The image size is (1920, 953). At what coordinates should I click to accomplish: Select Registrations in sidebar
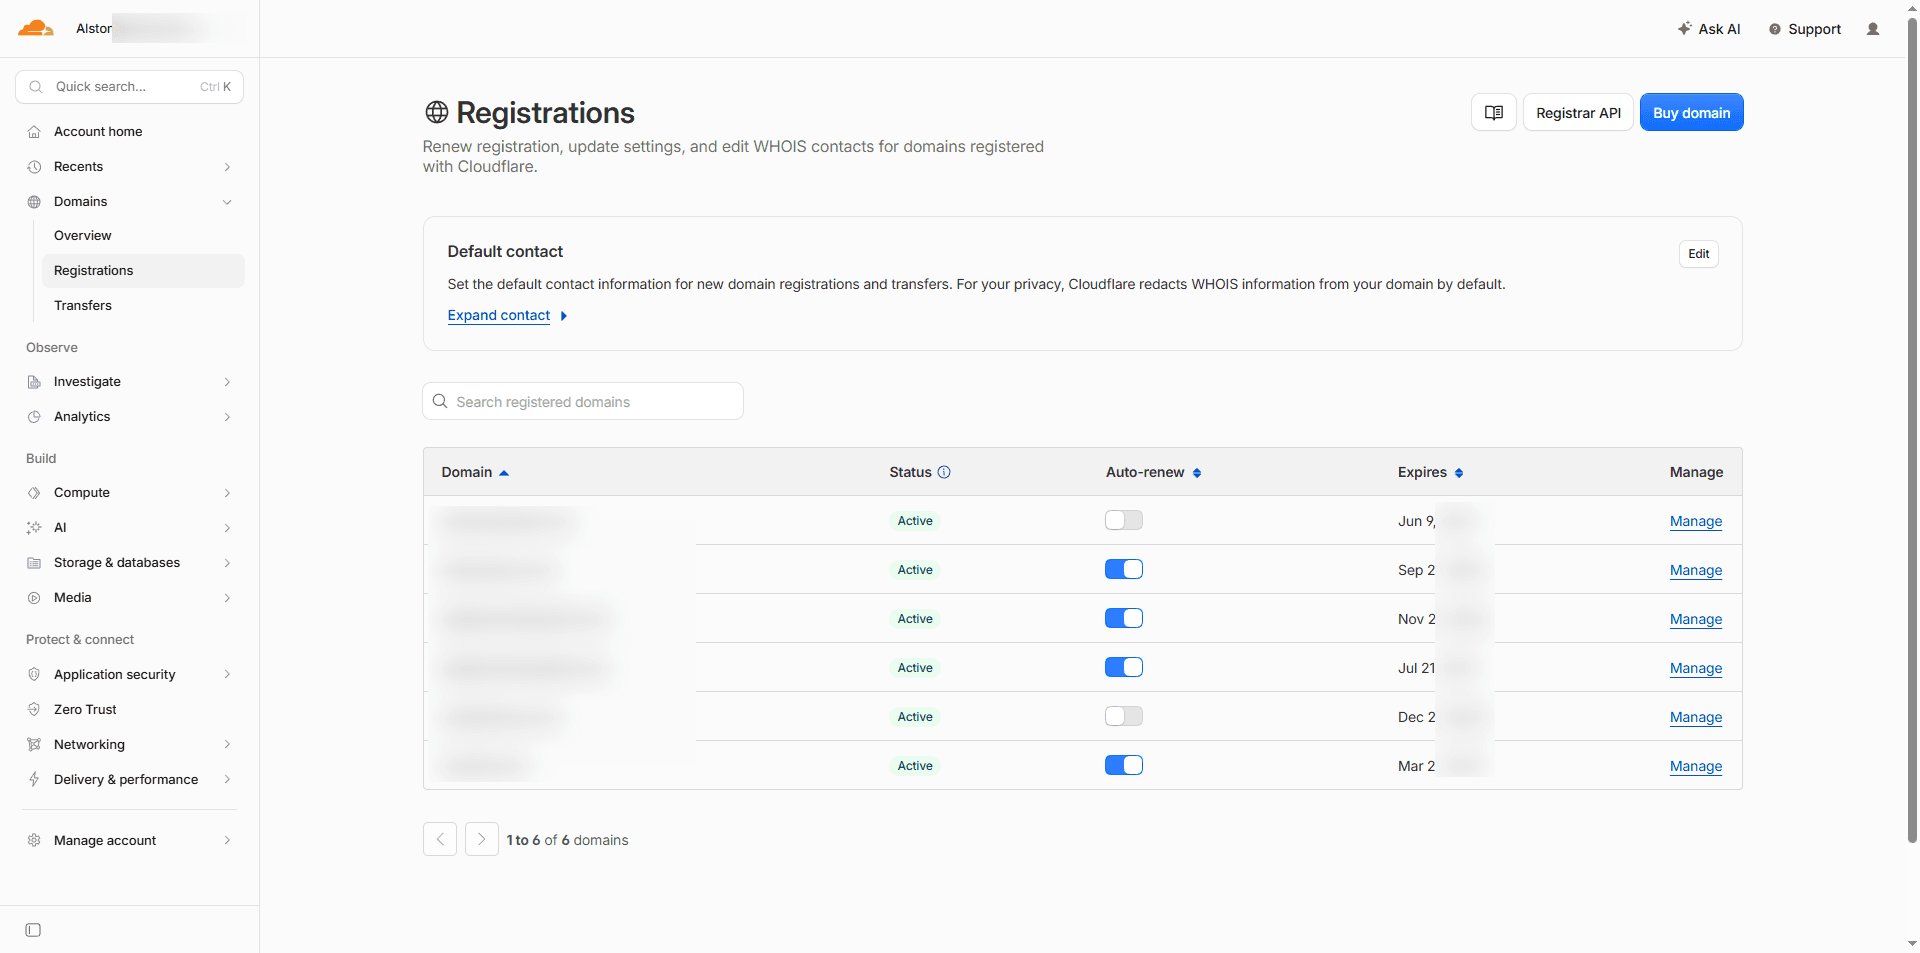coord(143,271)
